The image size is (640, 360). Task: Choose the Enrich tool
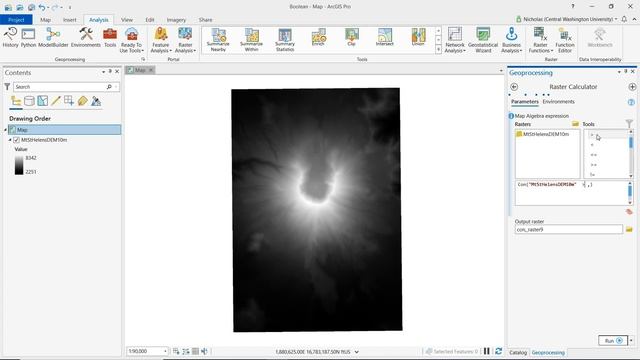[318, 38]
